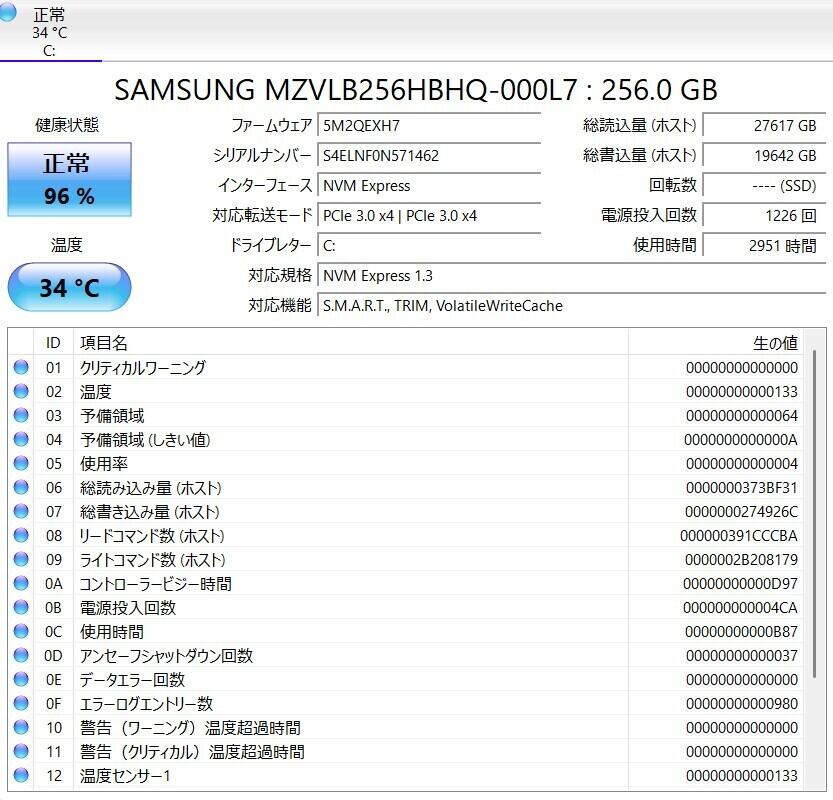Click status orb for row 11 警告（クリティカル）

[x=21, y=751]
